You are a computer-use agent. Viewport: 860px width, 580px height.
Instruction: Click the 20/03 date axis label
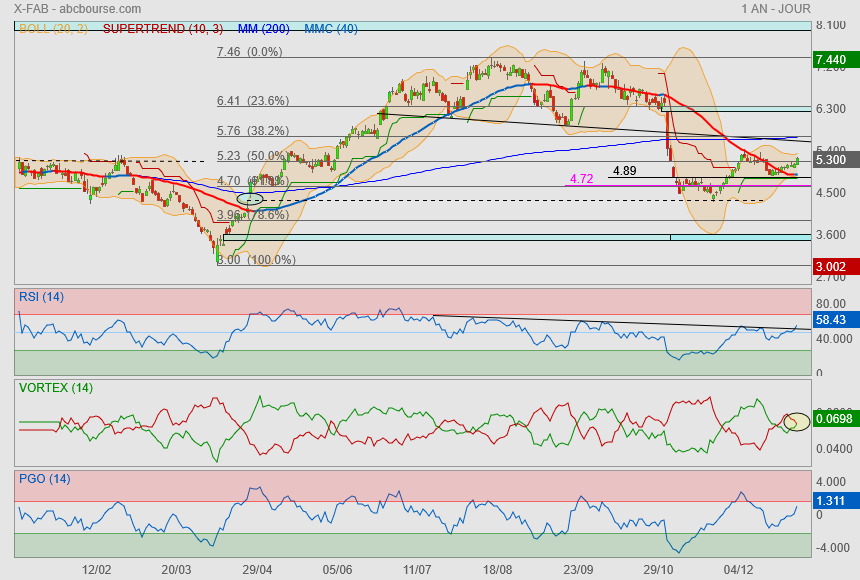(x=176, y=570)
